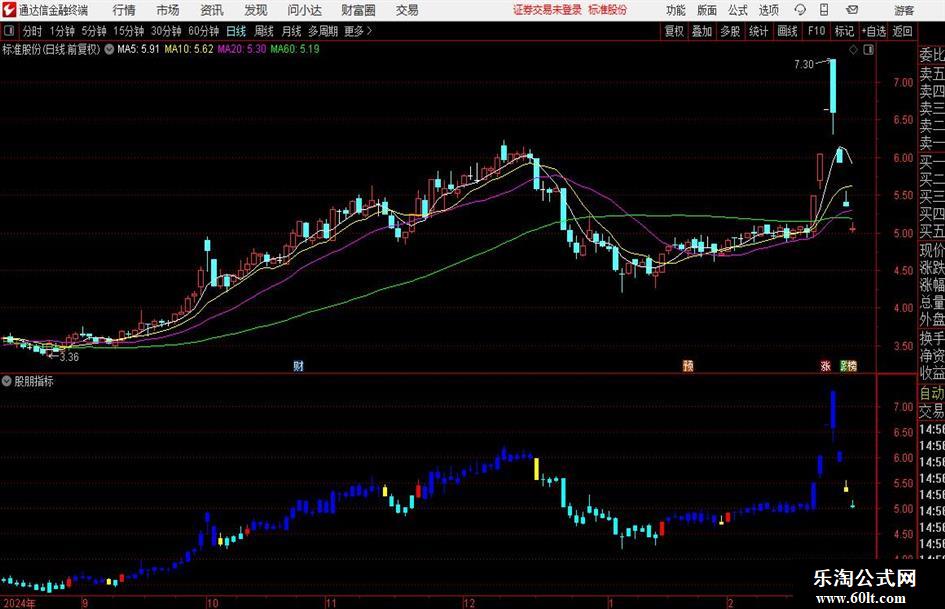Screen dimensions: 945x609
Task: Click the 涨 event marker on chart
Action: tap(826, 366)
